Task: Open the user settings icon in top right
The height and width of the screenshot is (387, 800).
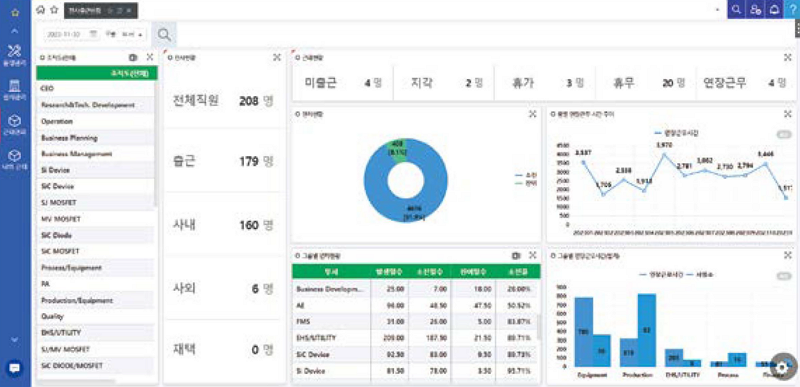Action: click(x=756, y=10)
